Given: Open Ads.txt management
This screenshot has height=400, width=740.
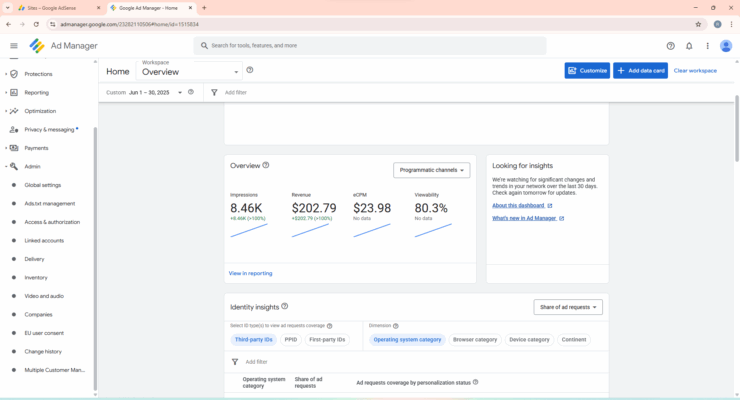Looking at the screenshot, I should click(50, 203).
